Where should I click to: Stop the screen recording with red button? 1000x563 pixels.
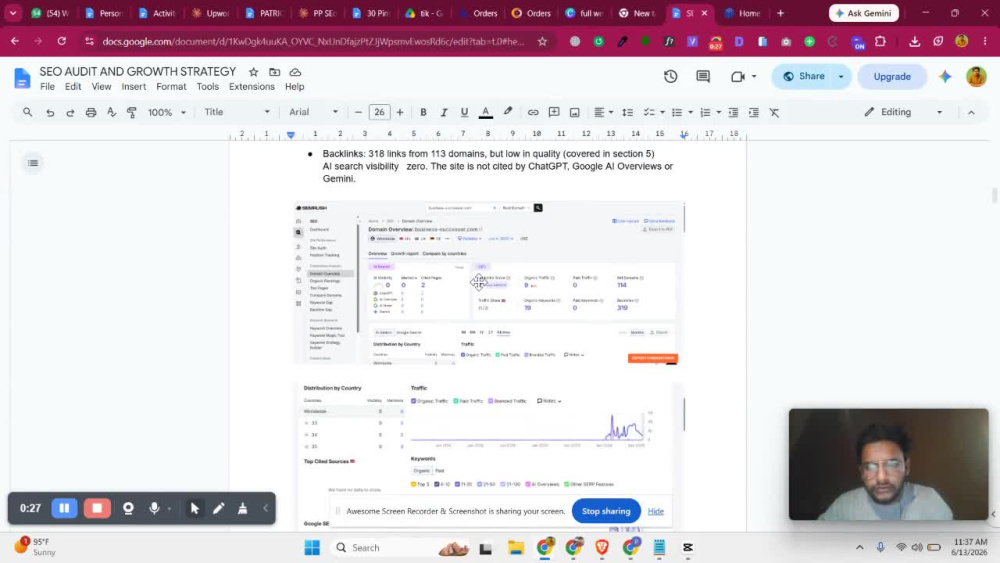[x=97, y=508]
